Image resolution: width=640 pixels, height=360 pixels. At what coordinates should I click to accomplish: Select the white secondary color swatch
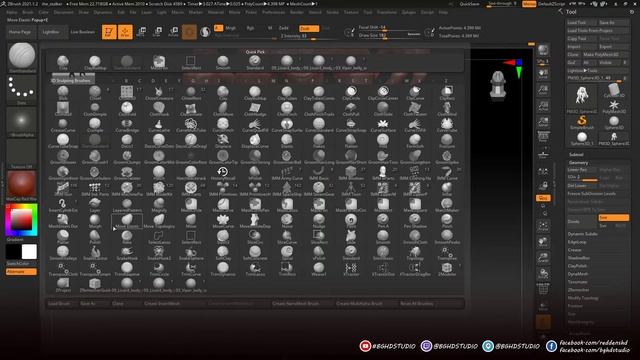click(x=29, y=252)
